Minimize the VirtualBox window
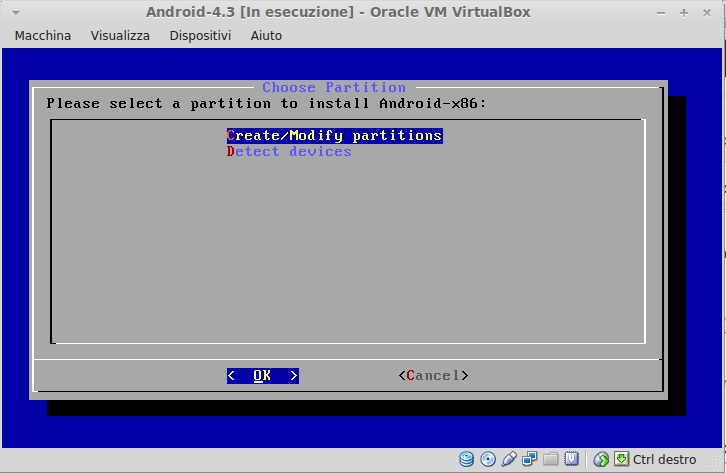The image size is (726, 473). pos(661,13)
